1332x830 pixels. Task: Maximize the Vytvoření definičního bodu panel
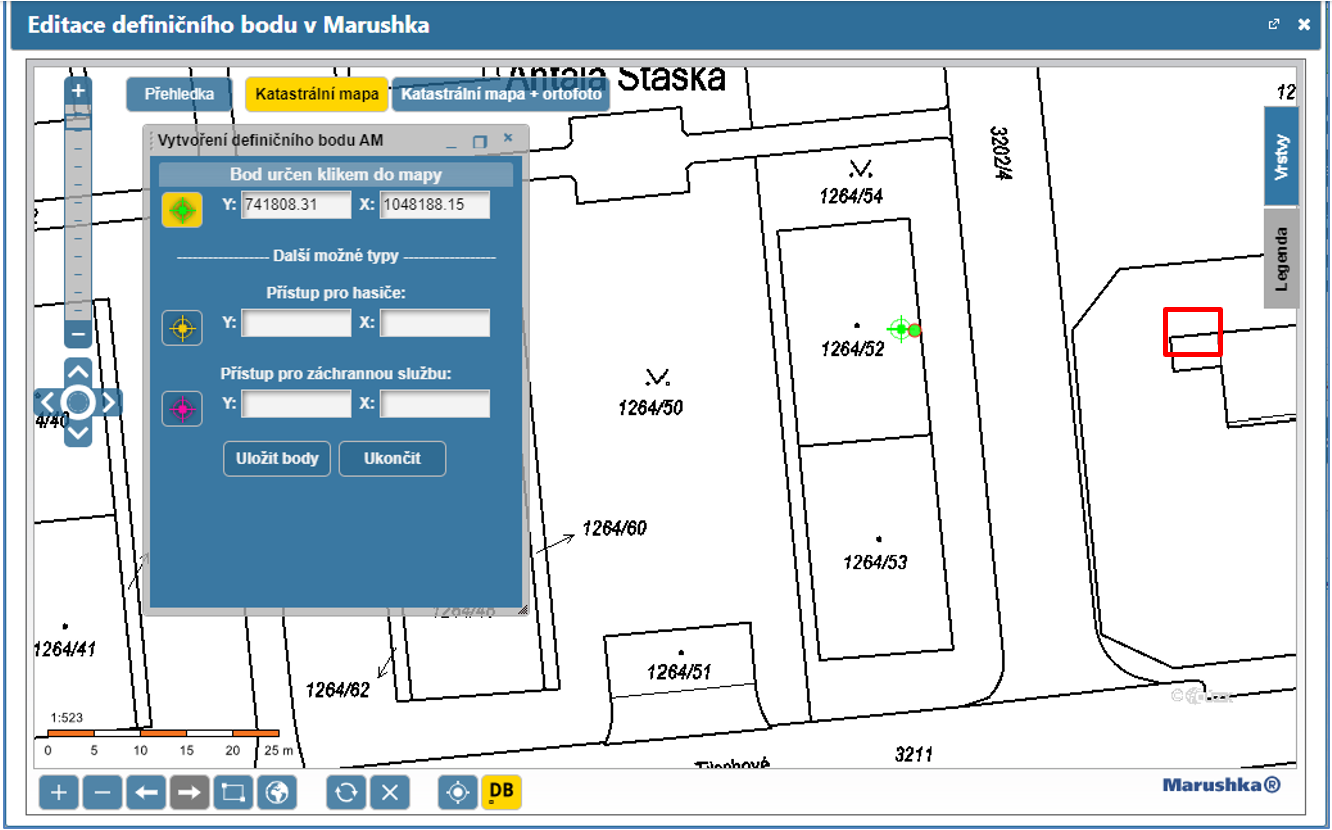(x=480, y=142)
